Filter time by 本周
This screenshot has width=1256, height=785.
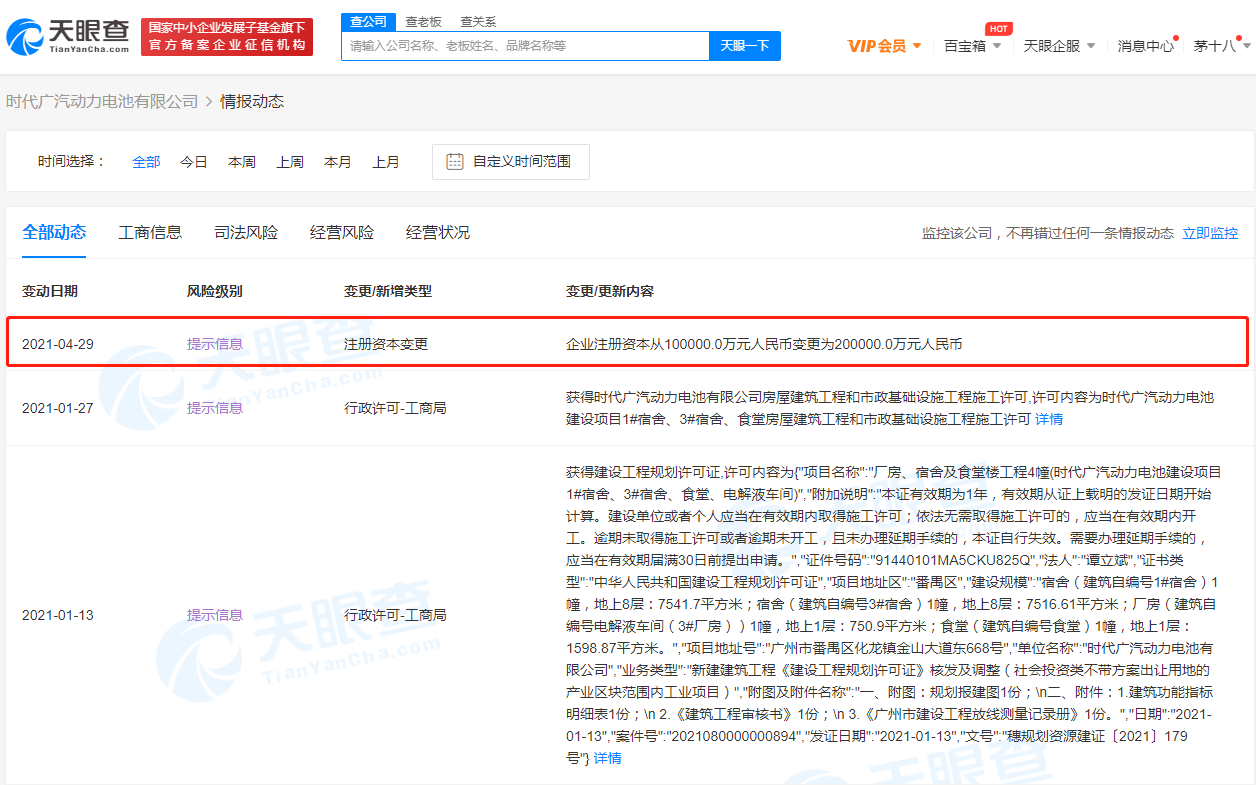pyautogui.click(x=242, y=162)
